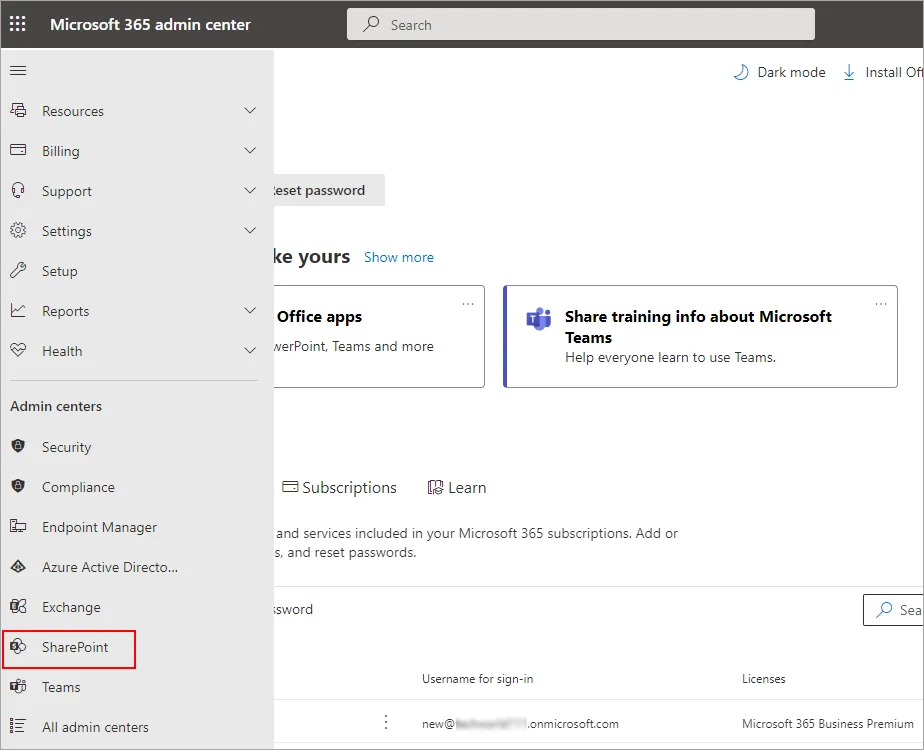Click the magnifier icon in top search bar

click(371, 24)
